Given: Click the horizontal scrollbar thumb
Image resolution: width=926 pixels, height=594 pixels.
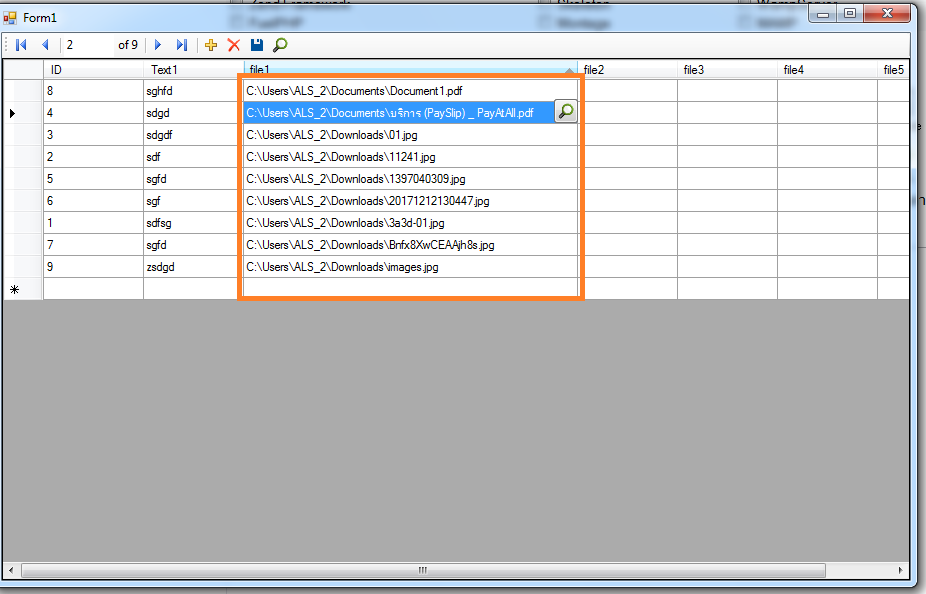Looking at the screenshot, I should (423, 570).
